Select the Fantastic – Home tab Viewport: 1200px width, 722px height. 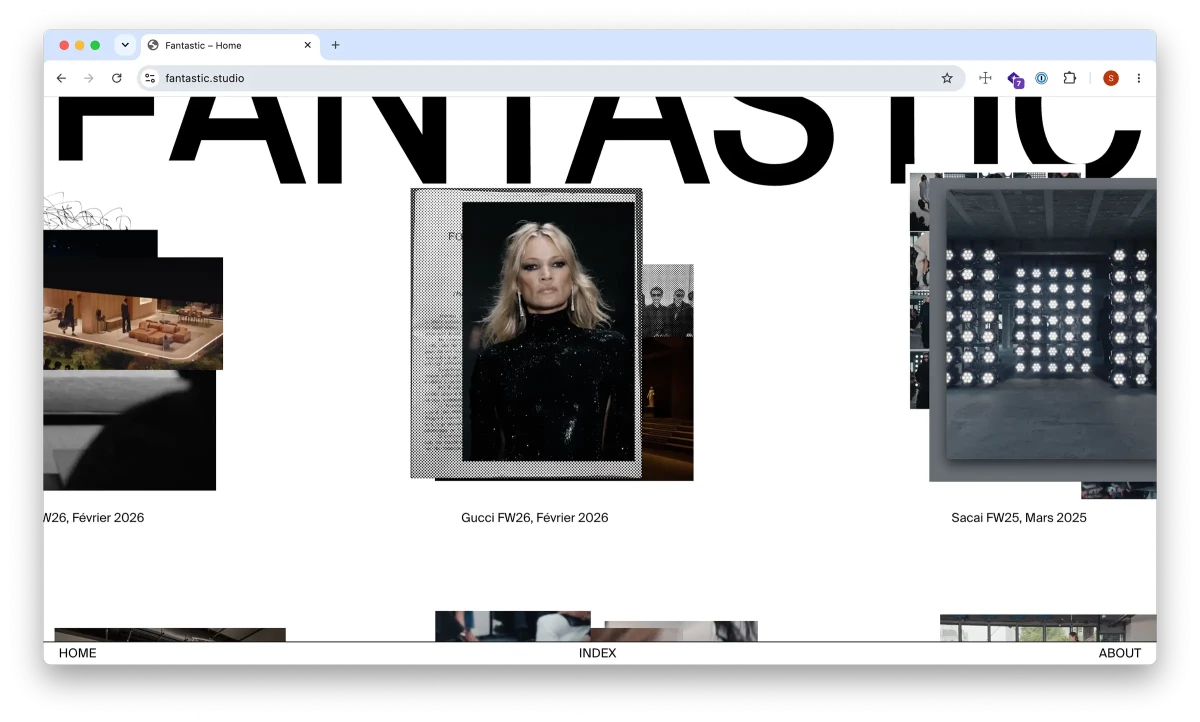230,45
